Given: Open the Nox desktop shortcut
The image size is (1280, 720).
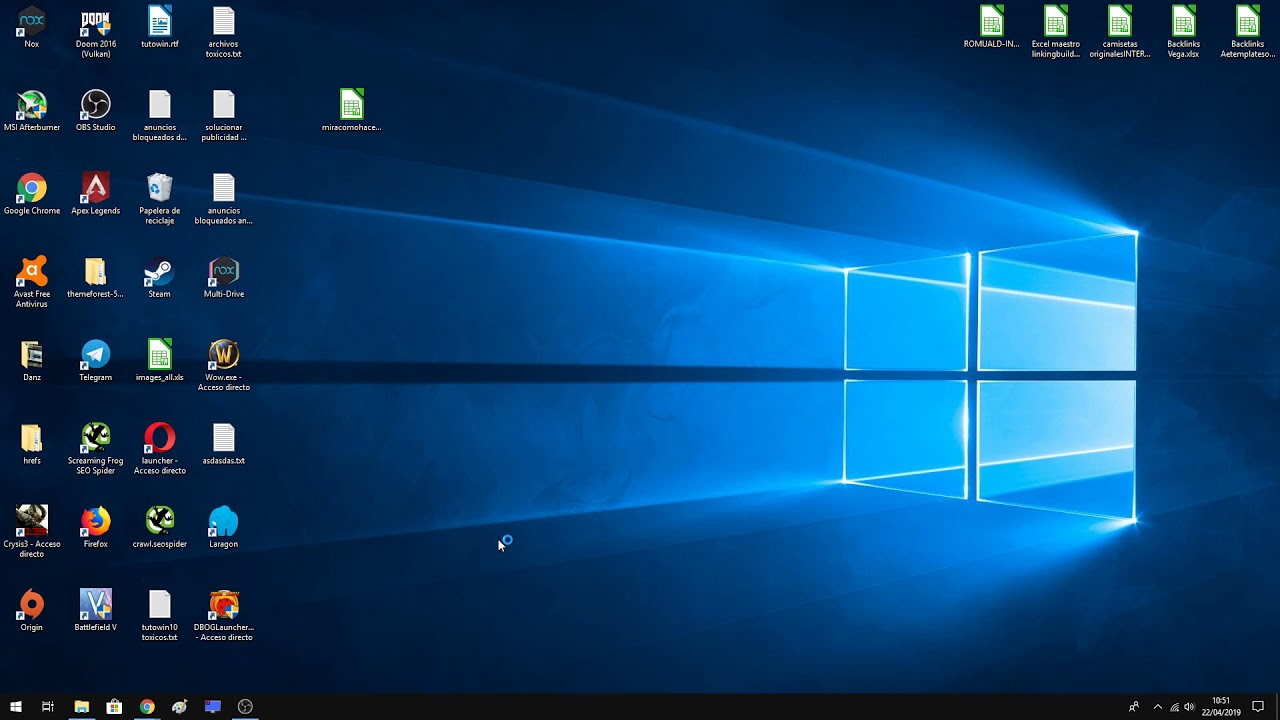Looking at the screenshot, I should click(32, 28).
